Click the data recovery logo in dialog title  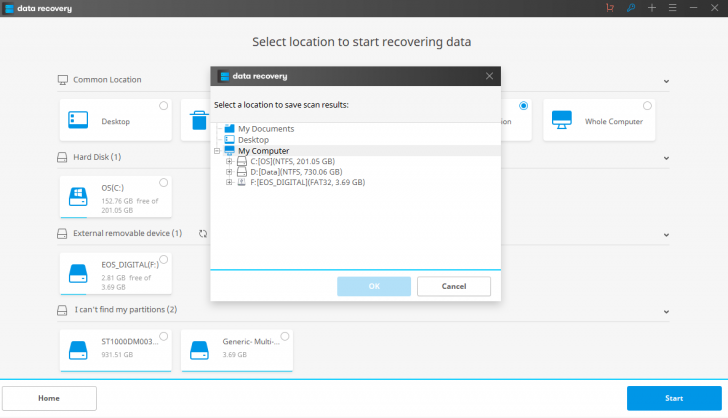(x=224, y=76)
